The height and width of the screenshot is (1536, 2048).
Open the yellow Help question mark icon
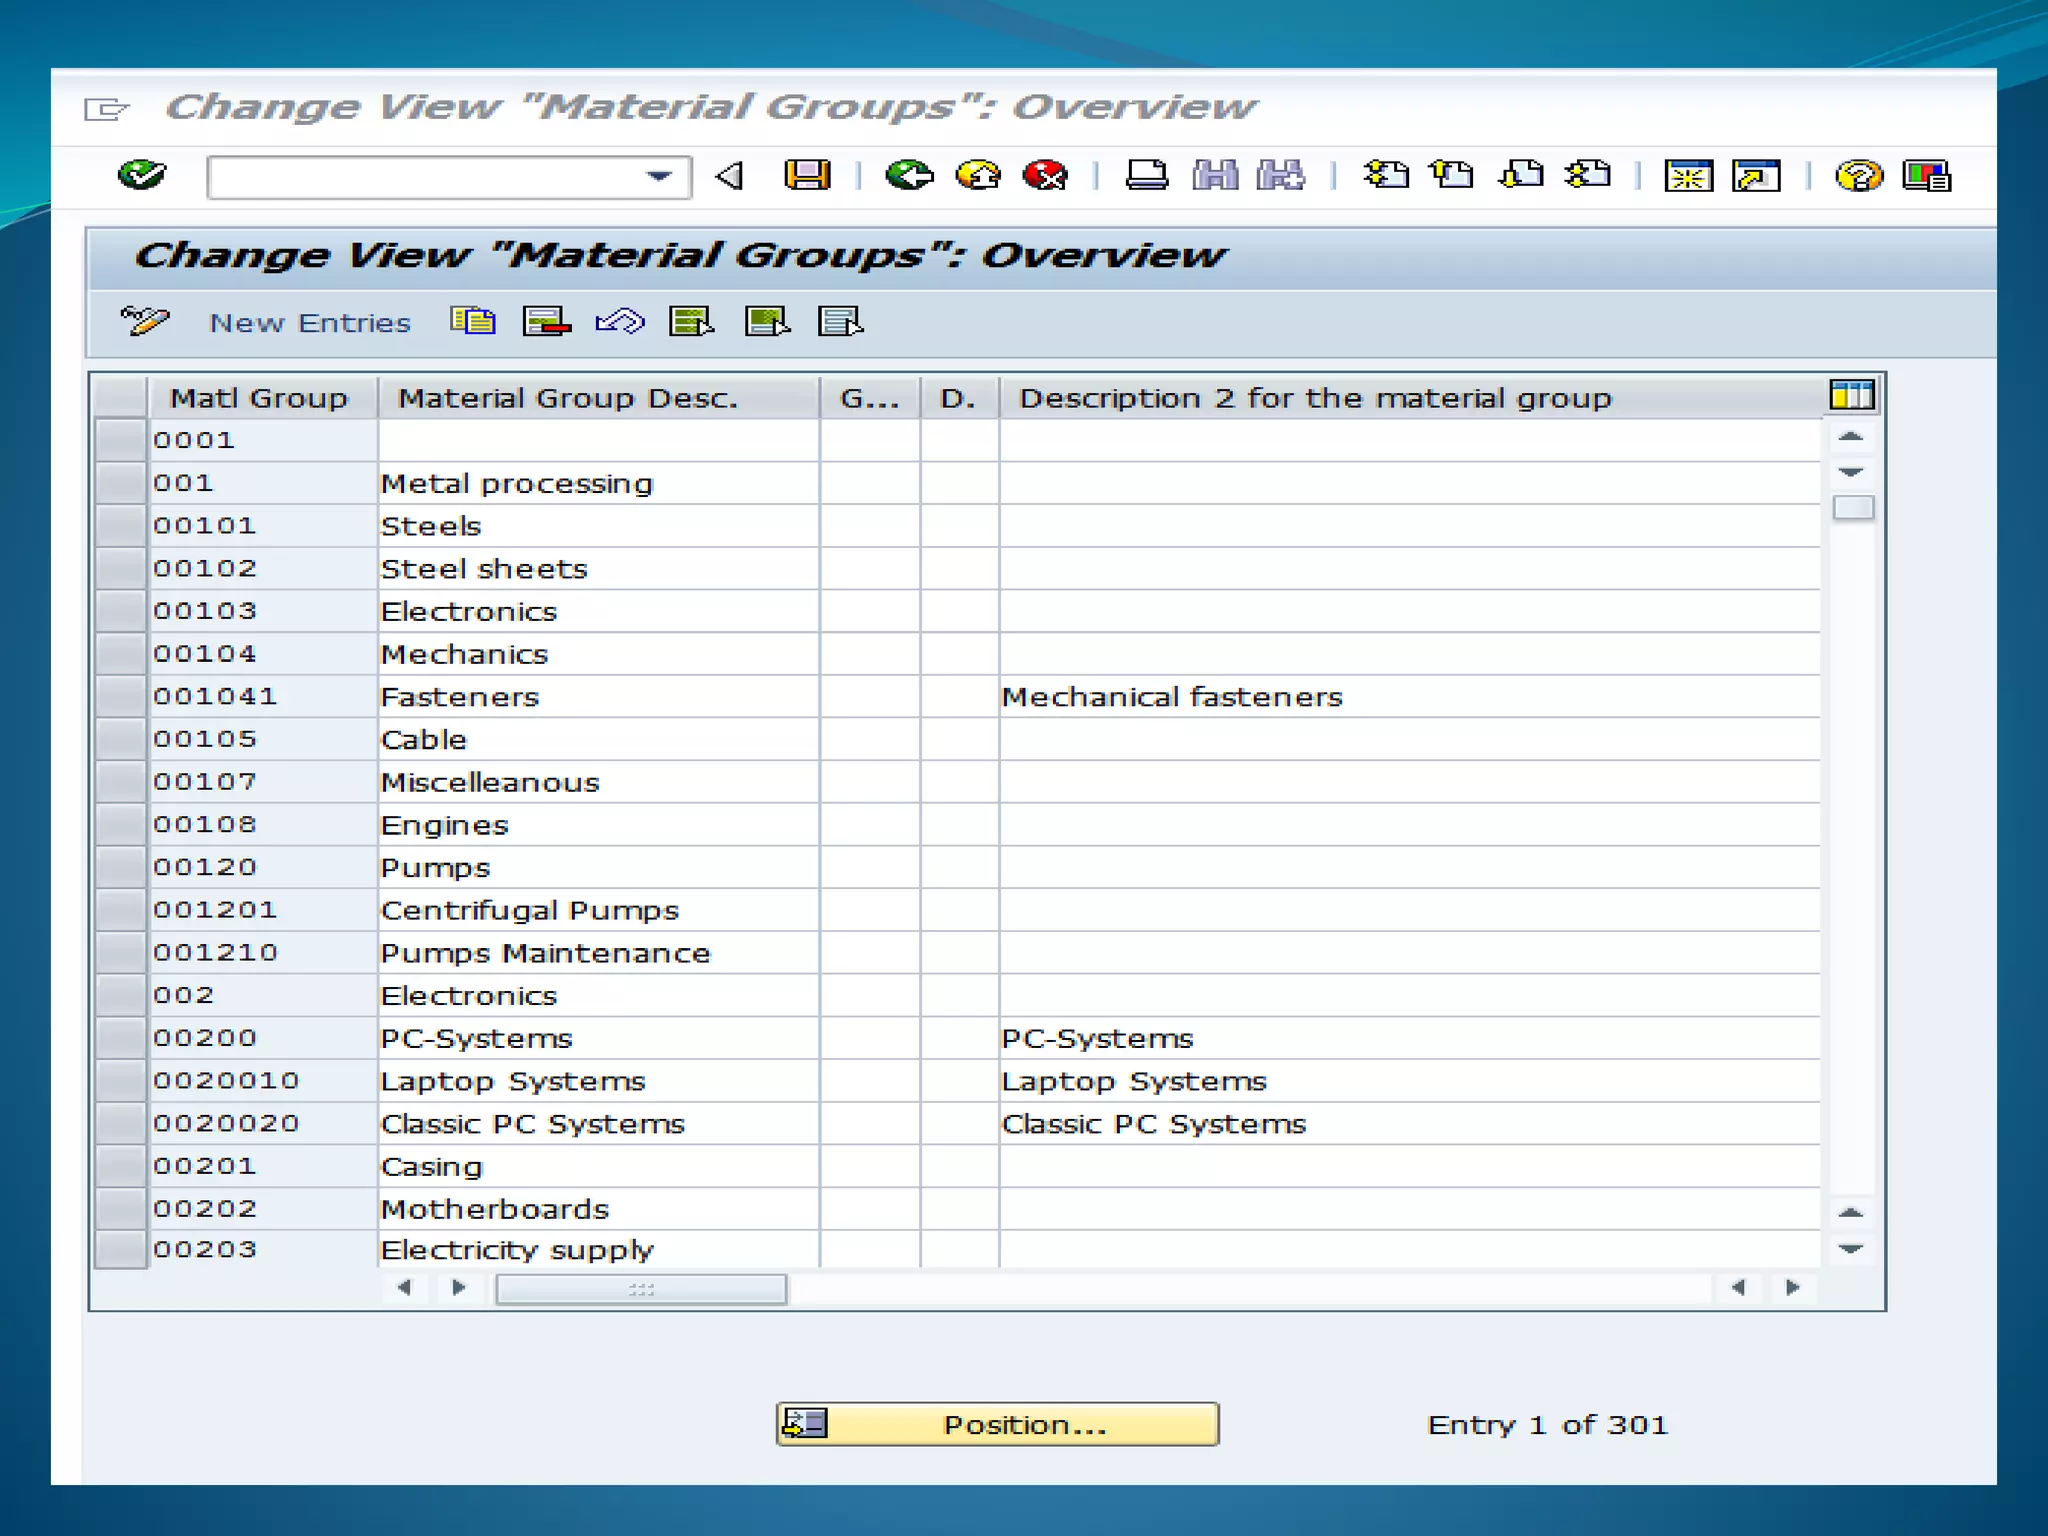1858,176
